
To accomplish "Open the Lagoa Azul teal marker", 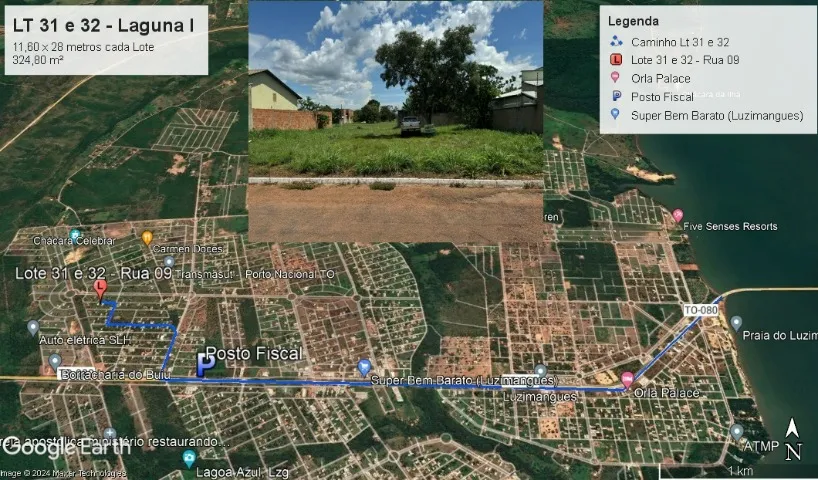I will (188, 458).
